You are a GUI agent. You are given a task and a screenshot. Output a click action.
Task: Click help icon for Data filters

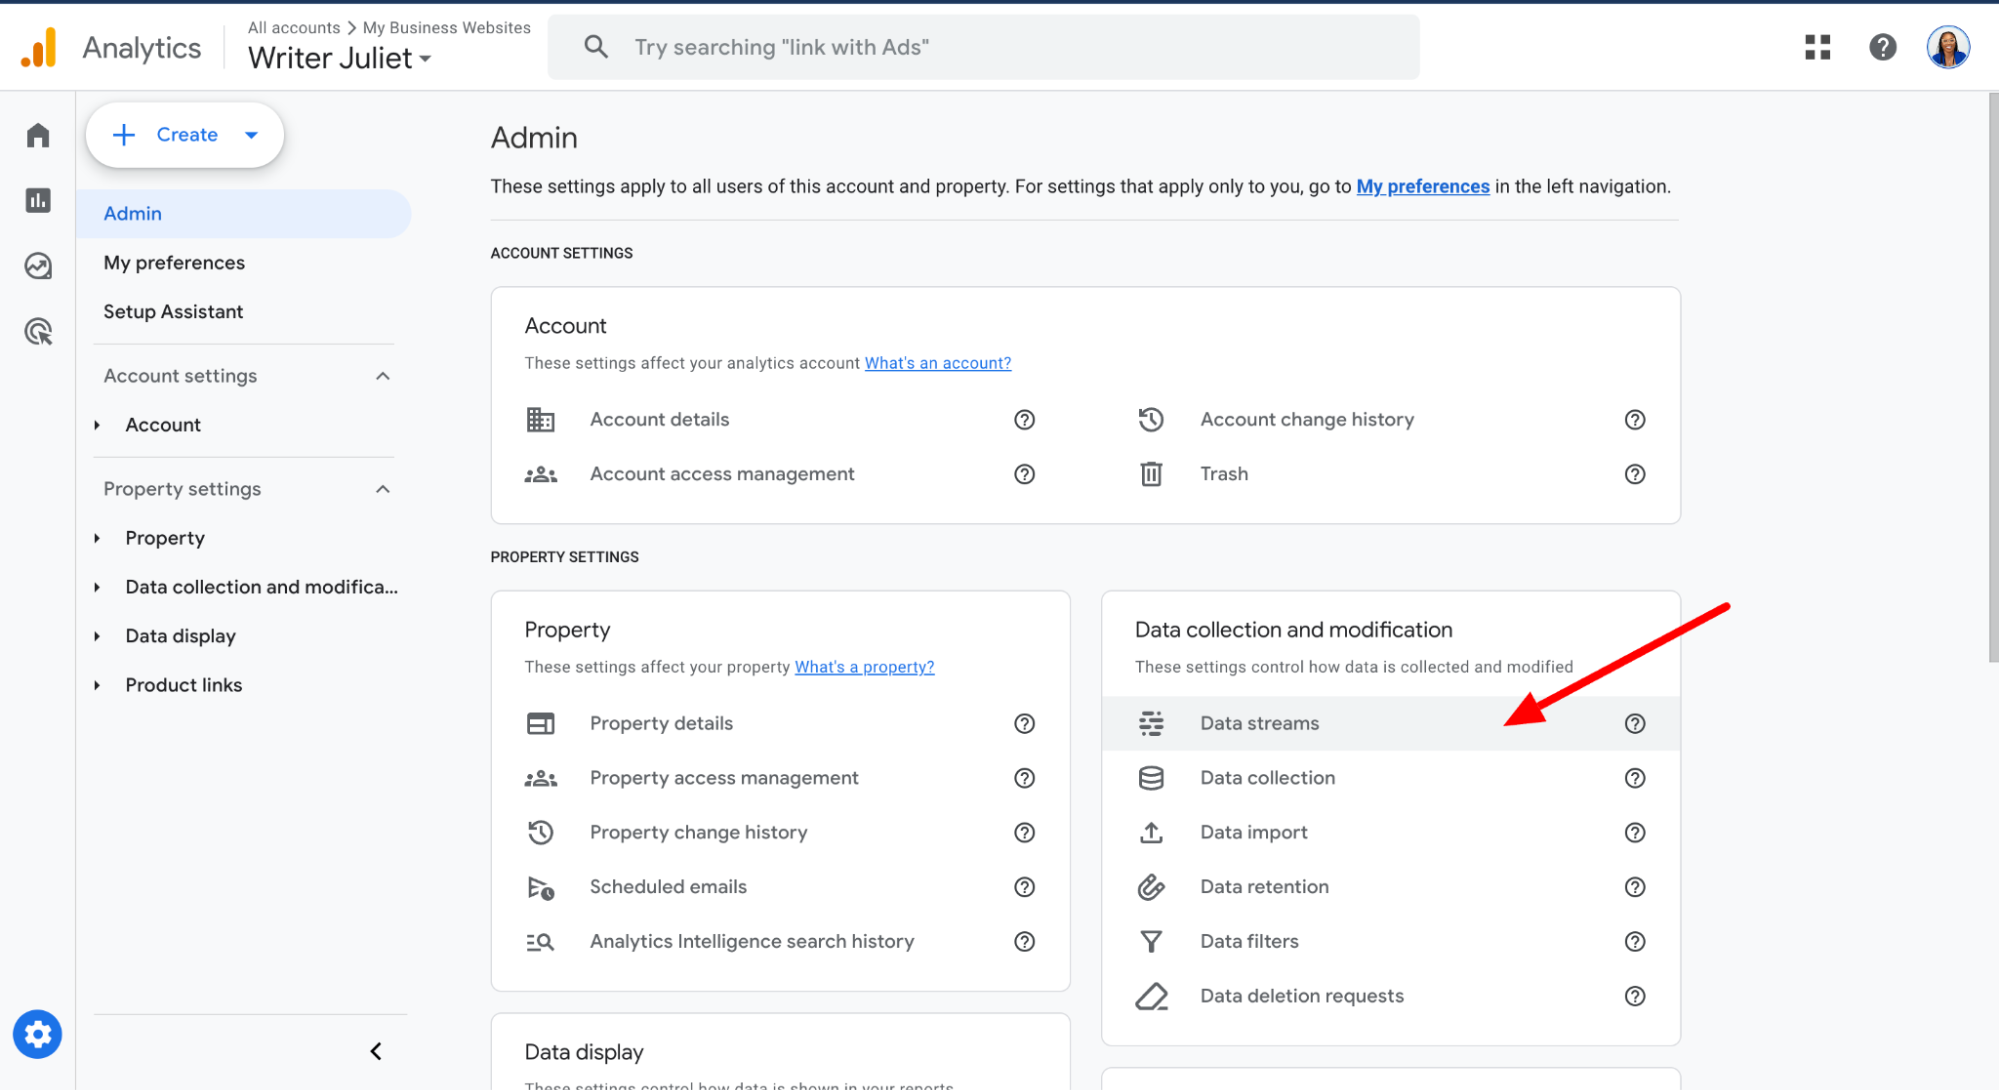(1635, 942)
